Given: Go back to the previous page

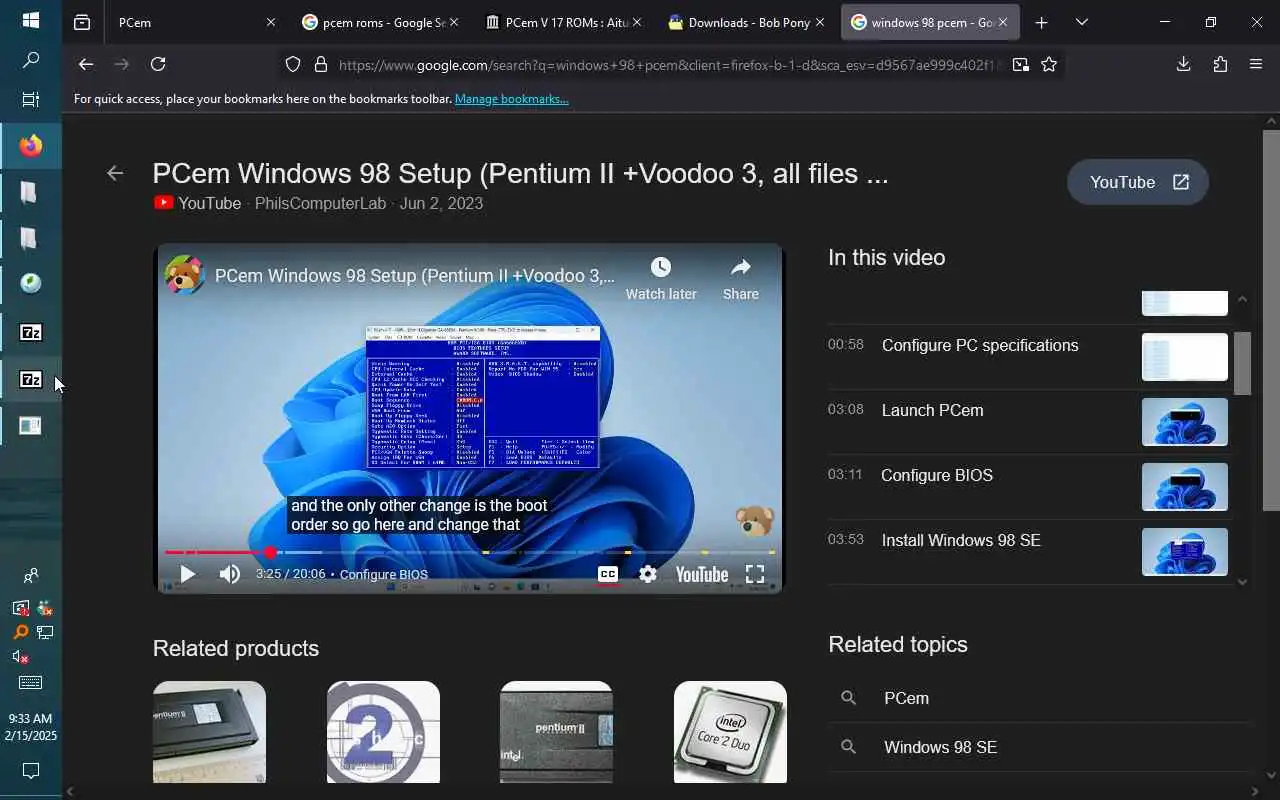Looking at the screenshot, I should 86,64.
